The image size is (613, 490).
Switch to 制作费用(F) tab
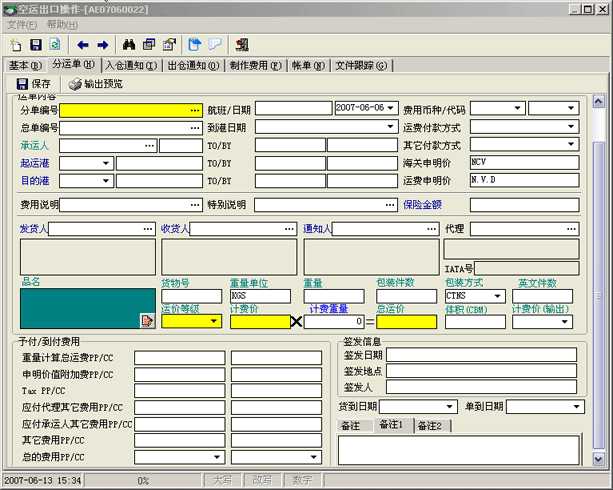click(256, 65)
